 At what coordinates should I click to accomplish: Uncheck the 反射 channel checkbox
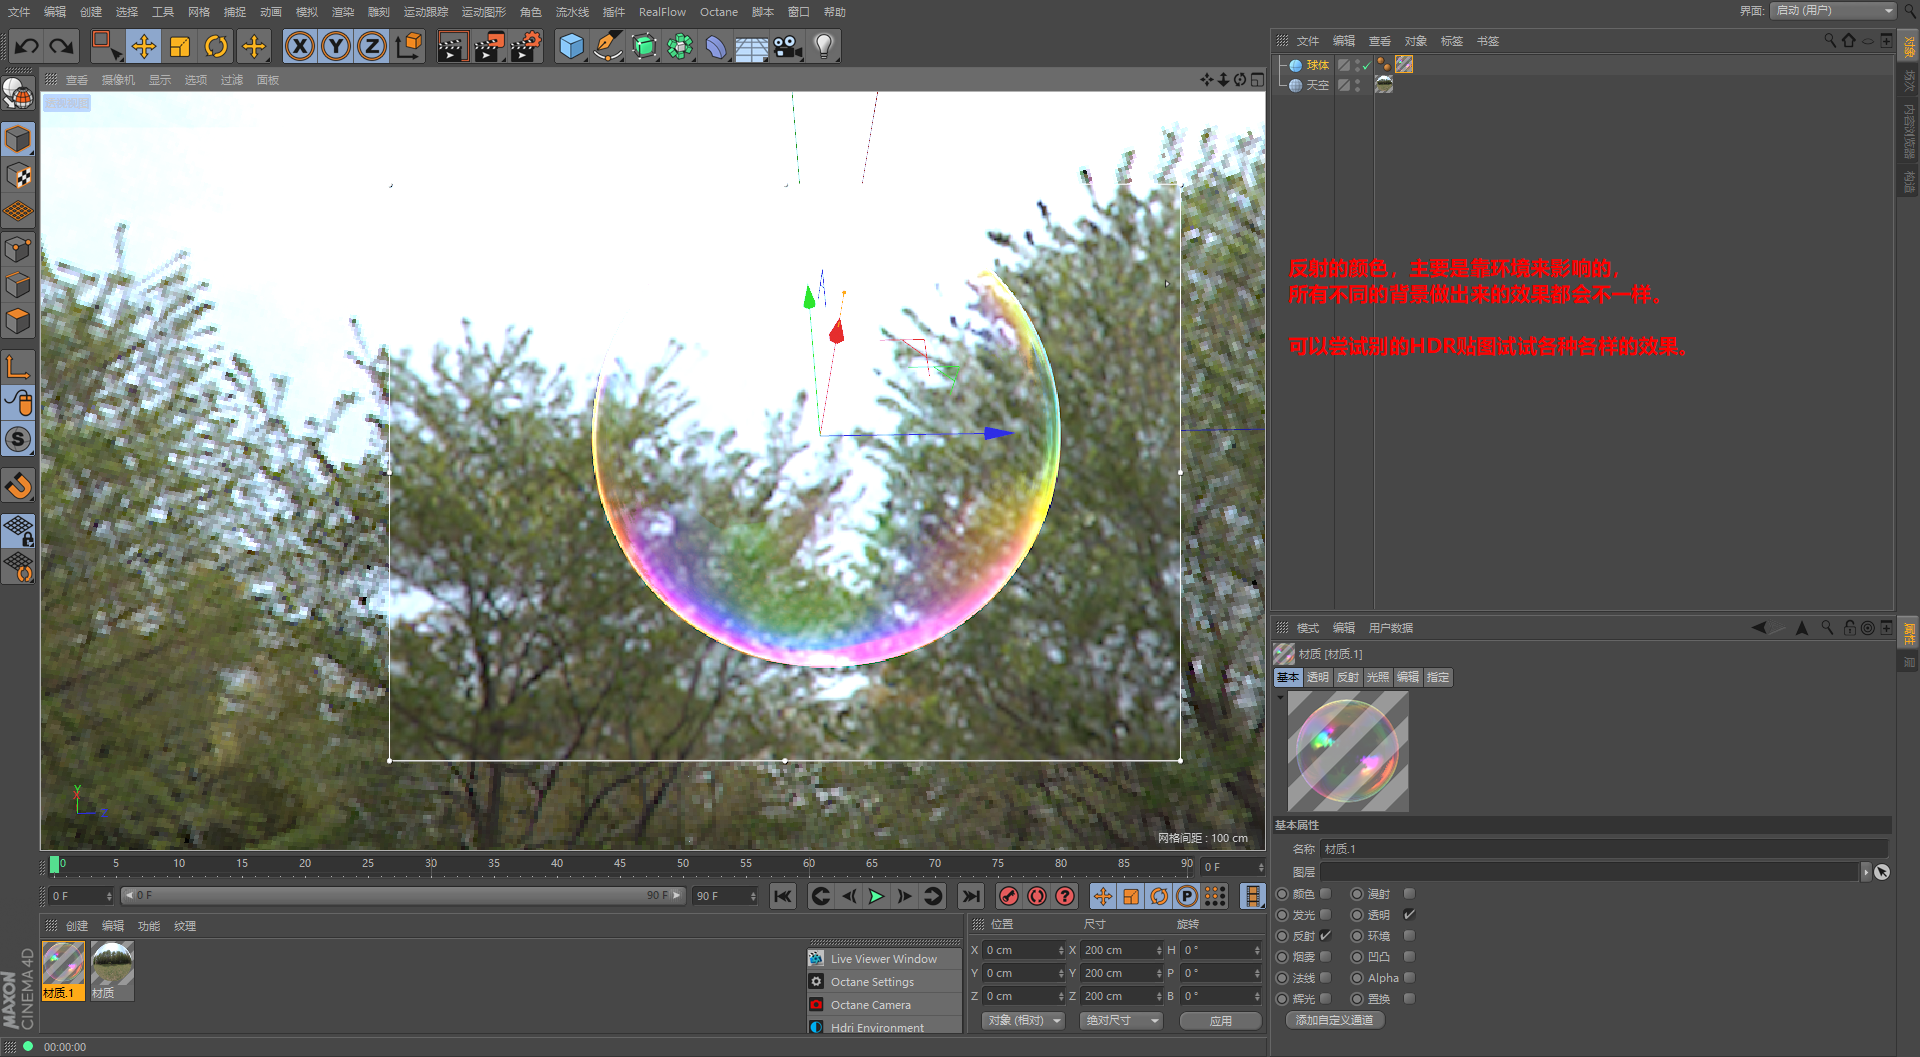tap(1326, 936)
